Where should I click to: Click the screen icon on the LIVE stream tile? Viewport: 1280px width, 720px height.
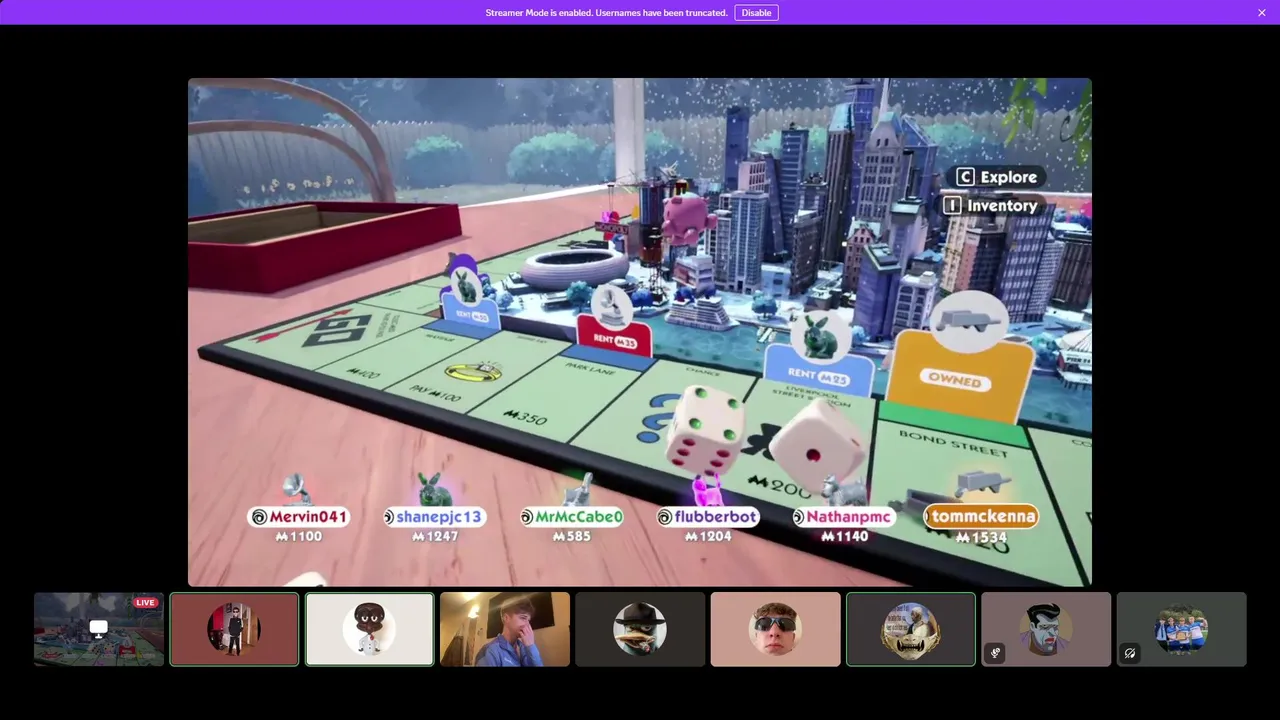pyautogui.click(x=99, y=628)
